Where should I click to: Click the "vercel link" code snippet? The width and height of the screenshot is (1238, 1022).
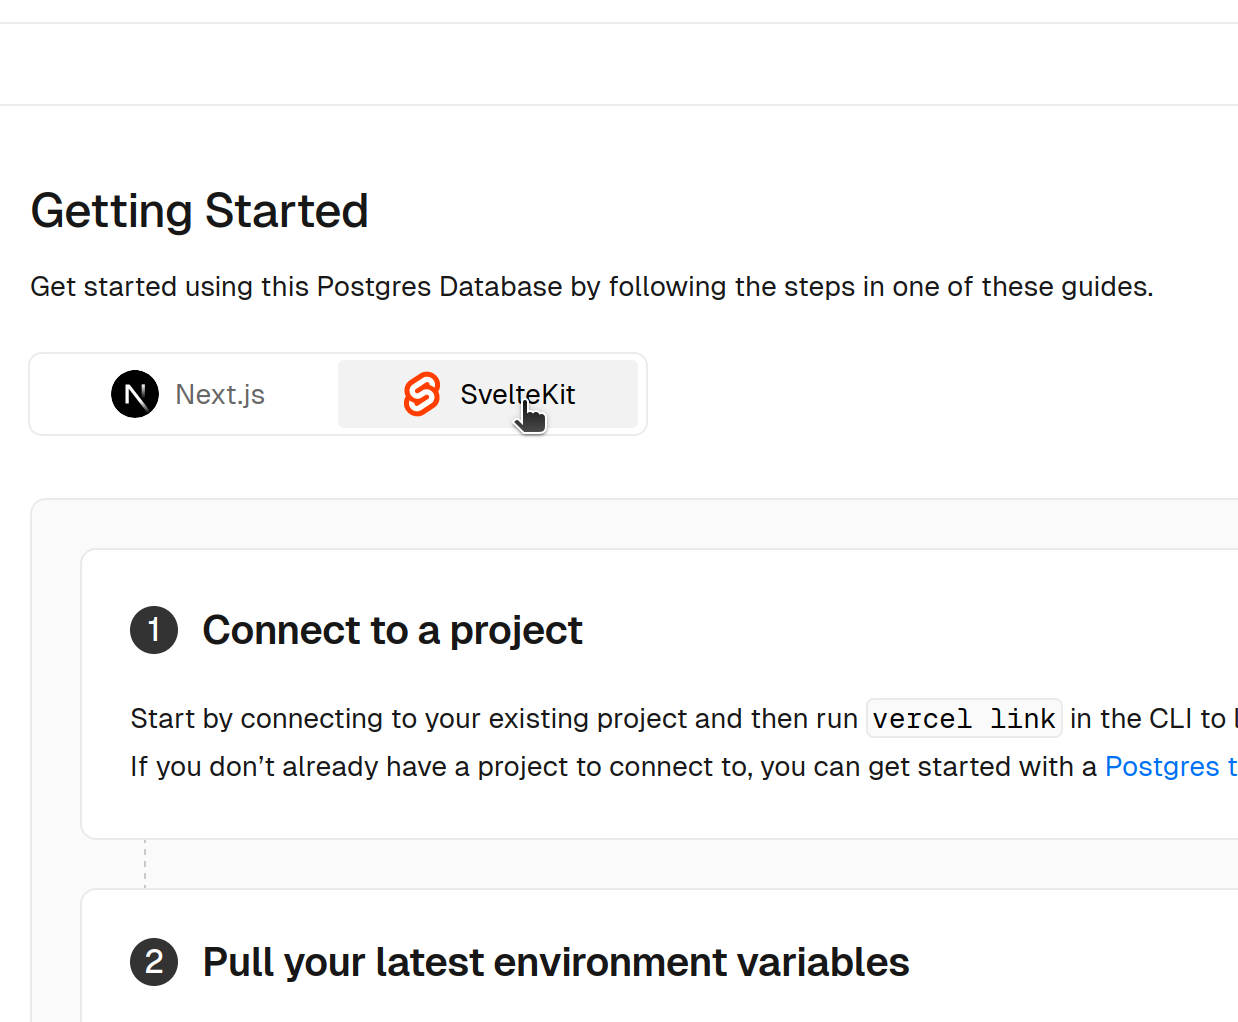(x=963, y=719)
